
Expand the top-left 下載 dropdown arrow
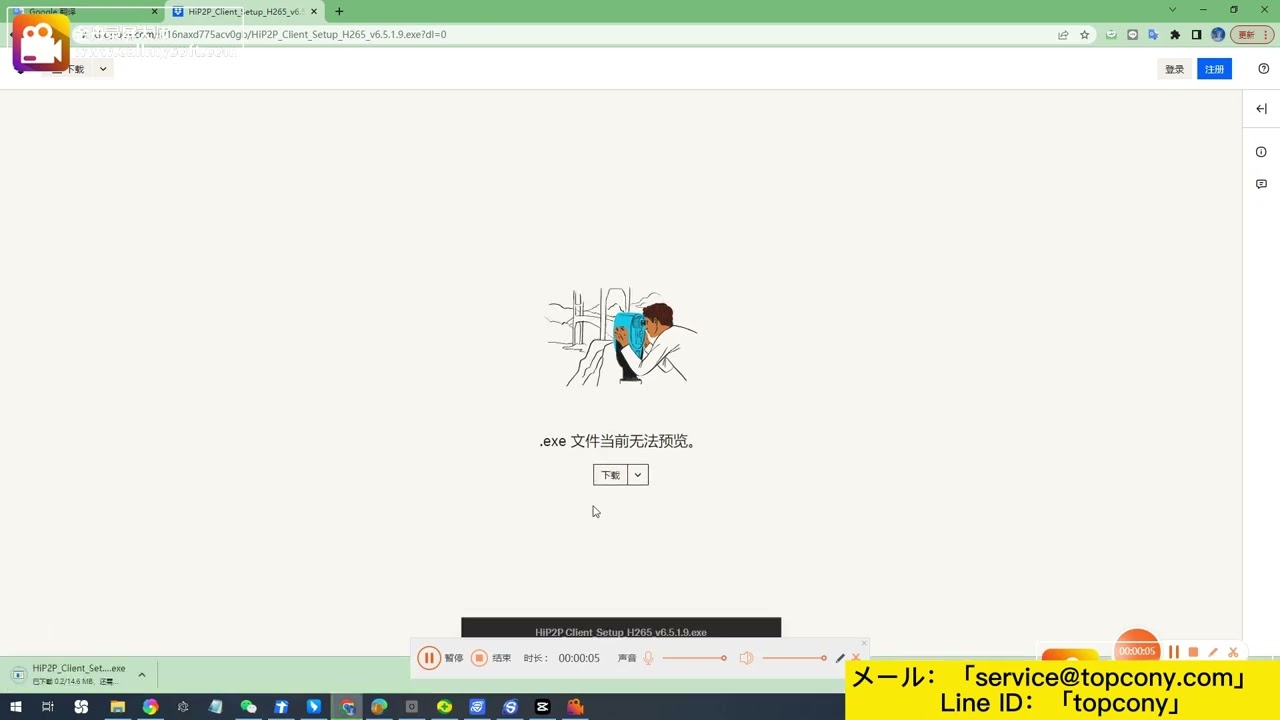102,69
